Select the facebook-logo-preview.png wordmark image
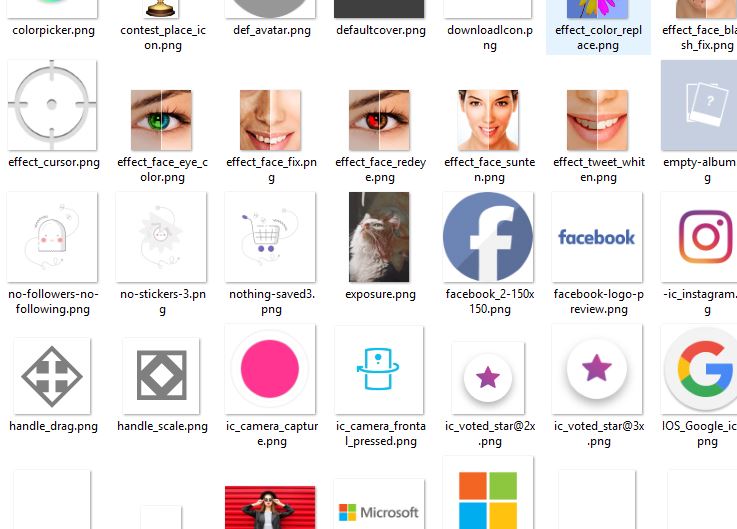Image resolution: width=737 pixels, height=529 pixels. tap(597, 237)
